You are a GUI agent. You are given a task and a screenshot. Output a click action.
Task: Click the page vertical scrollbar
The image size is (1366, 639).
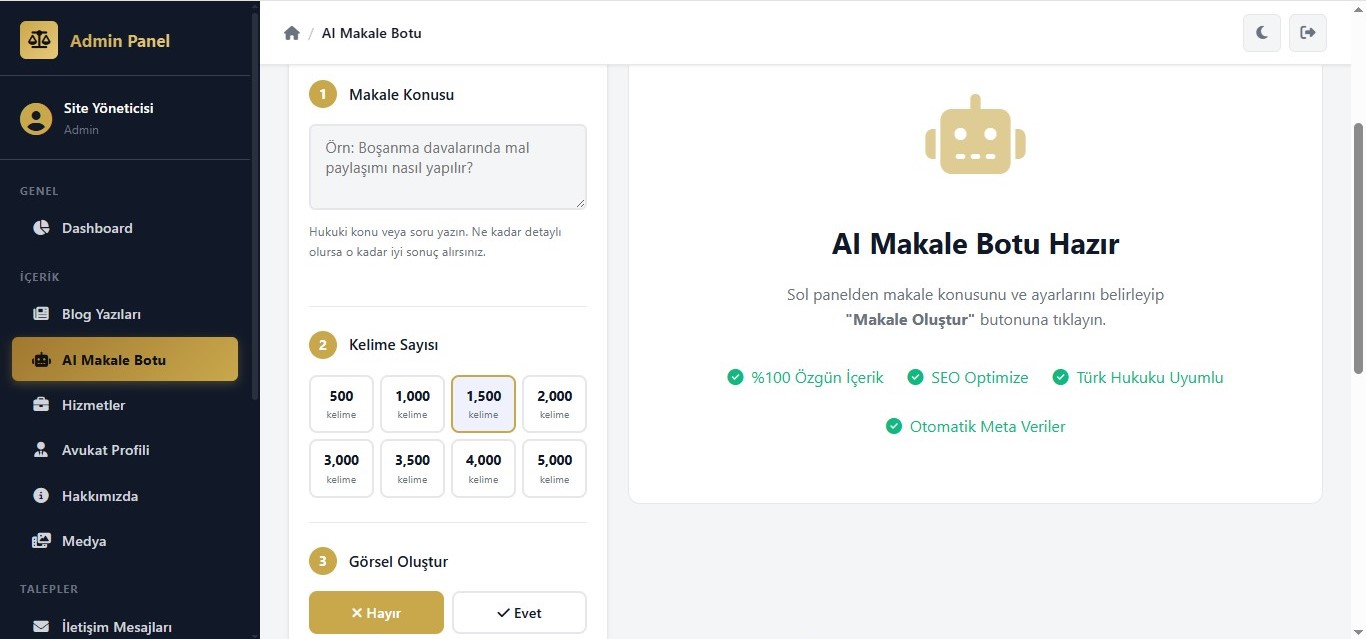coord(1358,250)
